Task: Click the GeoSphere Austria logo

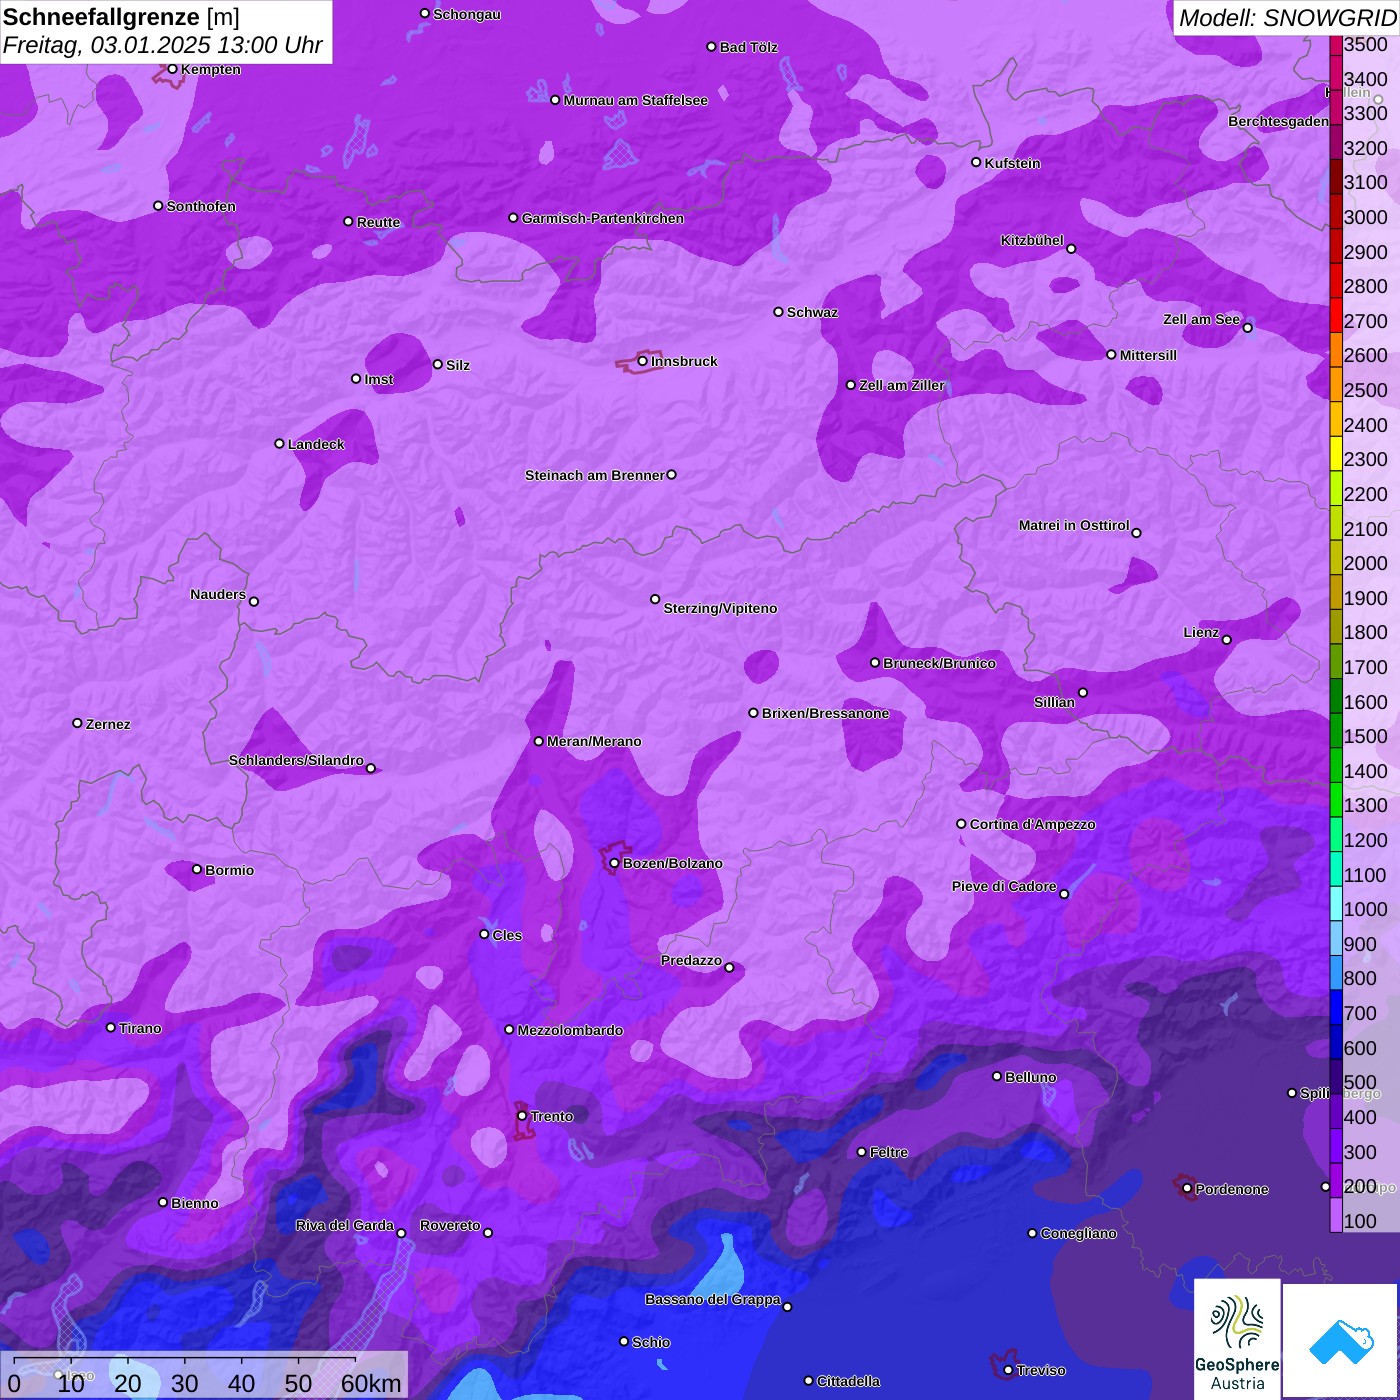Action: tap(1237, 1339)
